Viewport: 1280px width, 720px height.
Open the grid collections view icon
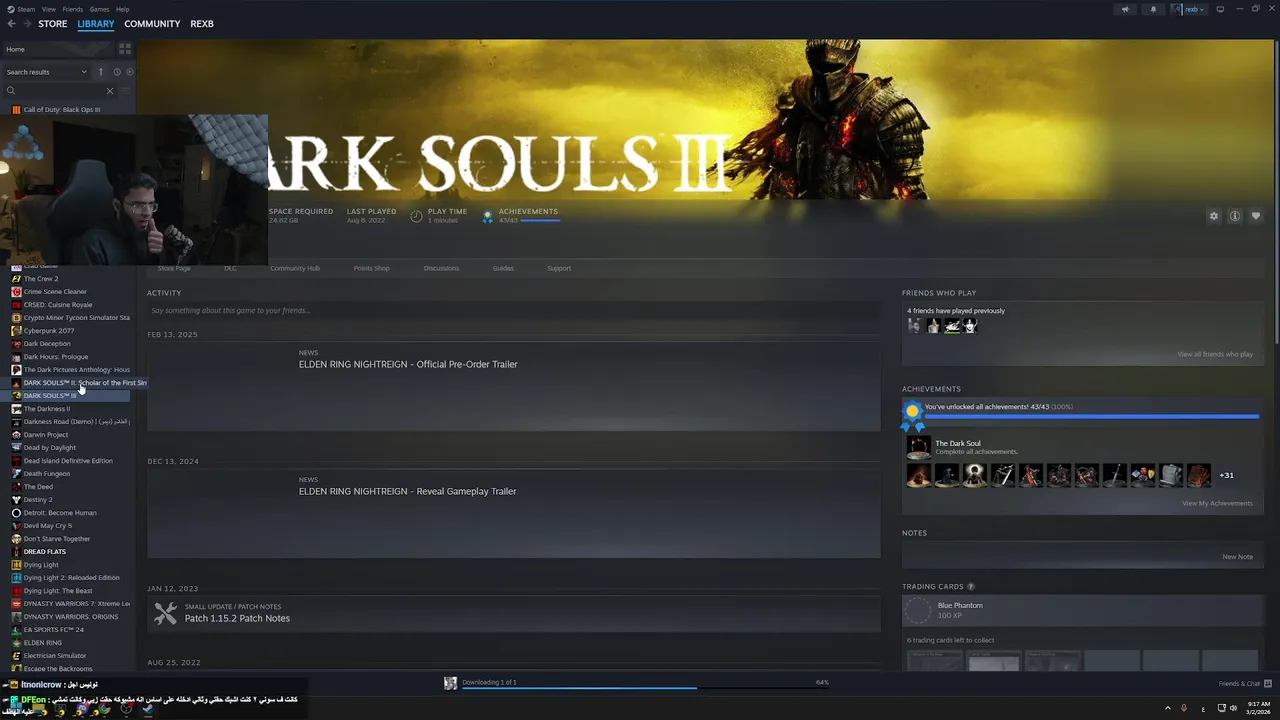pyautogui.click(x=125, y=49)
